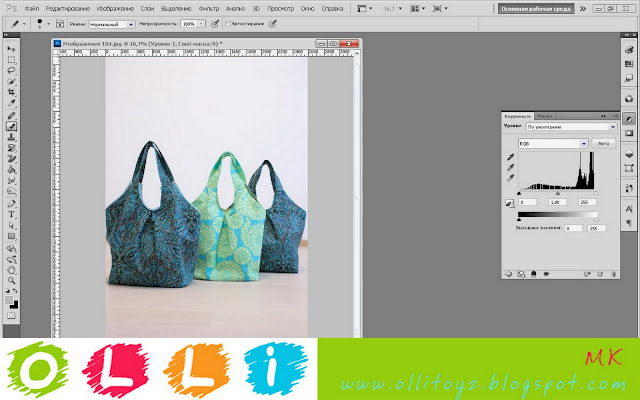Select the Rectangular Marquee tool
Screen dimensions: 640x400
tap(11, 60)
